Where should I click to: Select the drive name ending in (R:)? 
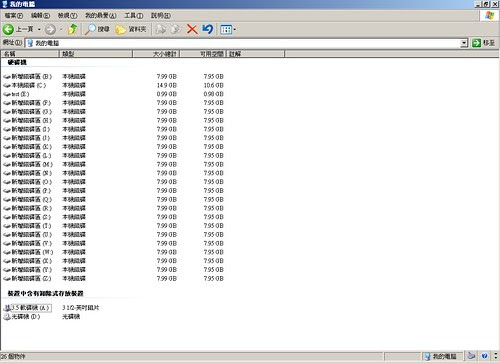pos(32,208)
